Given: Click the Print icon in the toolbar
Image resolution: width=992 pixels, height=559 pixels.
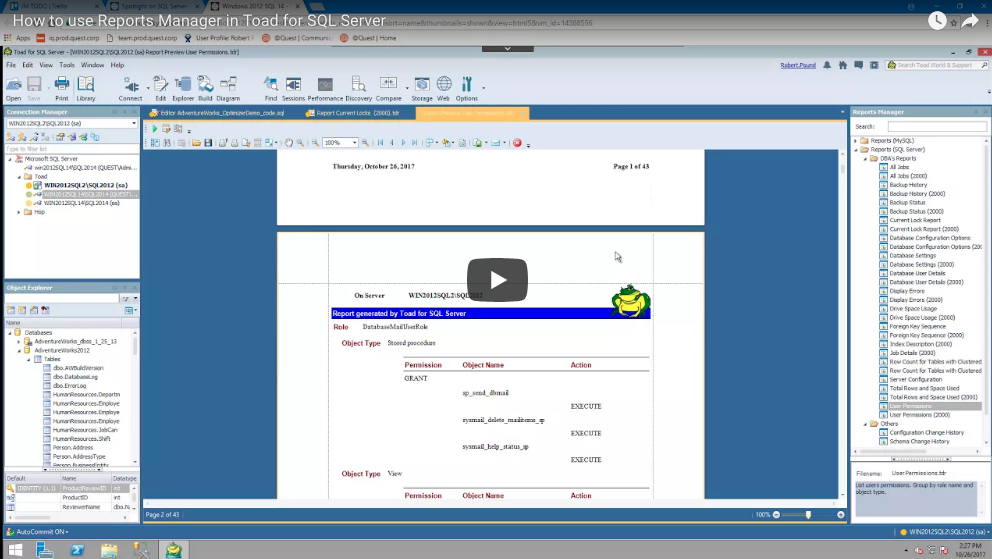Looking at the screenshot, I should tap(61, 88).
